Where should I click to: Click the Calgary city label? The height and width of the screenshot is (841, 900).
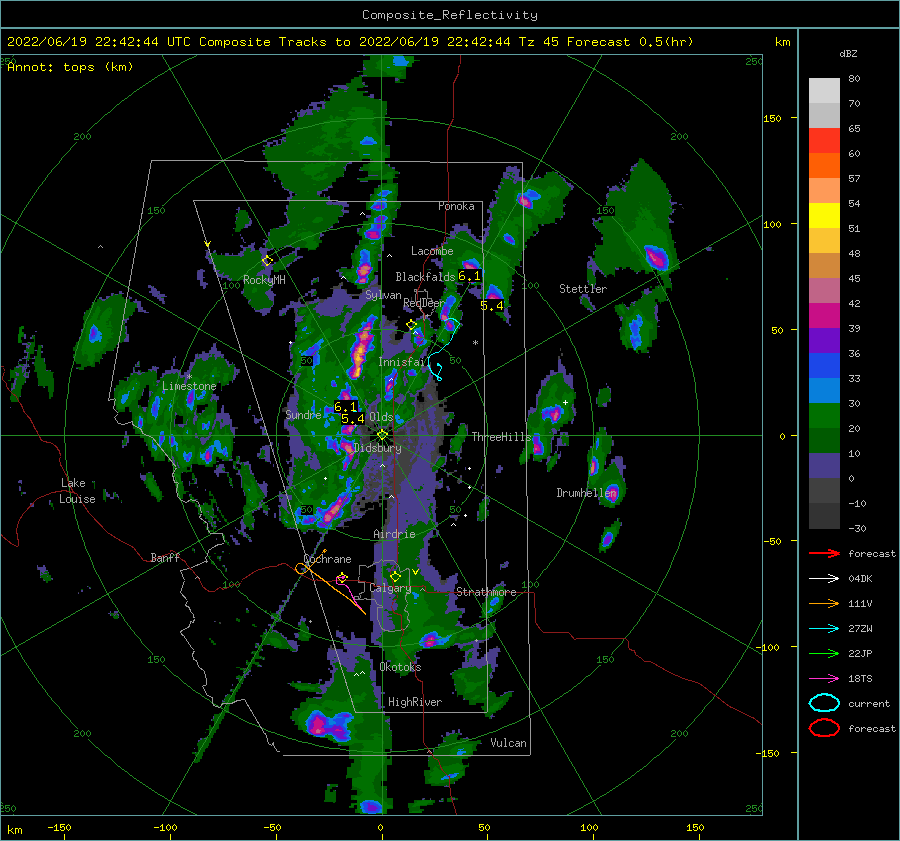click(x=390, y=588)
